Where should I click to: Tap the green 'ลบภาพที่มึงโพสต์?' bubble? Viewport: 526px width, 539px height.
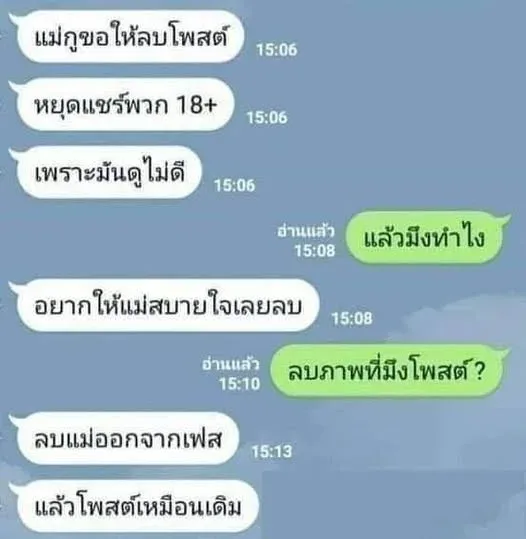tap(387, 371)
